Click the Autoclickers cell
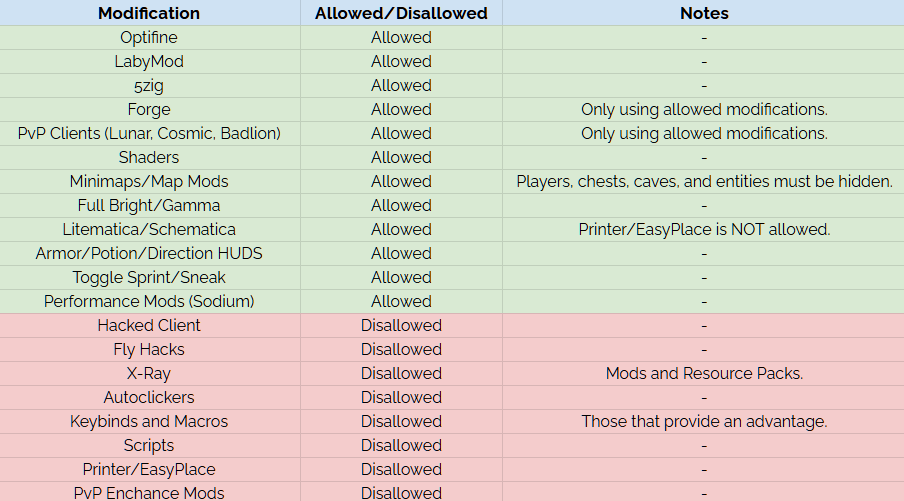 149,397
